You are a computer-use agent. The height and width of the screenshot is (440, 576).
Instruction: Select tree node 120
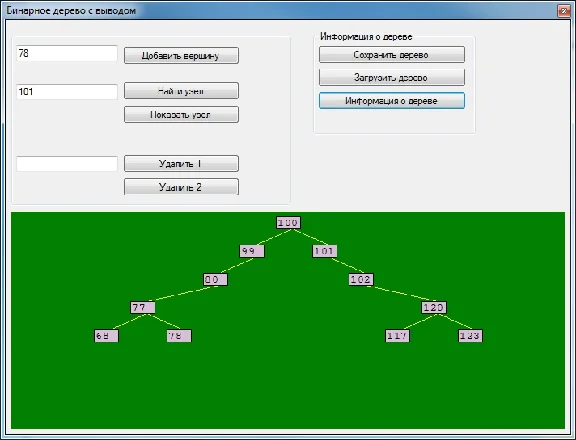tap(434, 307)
